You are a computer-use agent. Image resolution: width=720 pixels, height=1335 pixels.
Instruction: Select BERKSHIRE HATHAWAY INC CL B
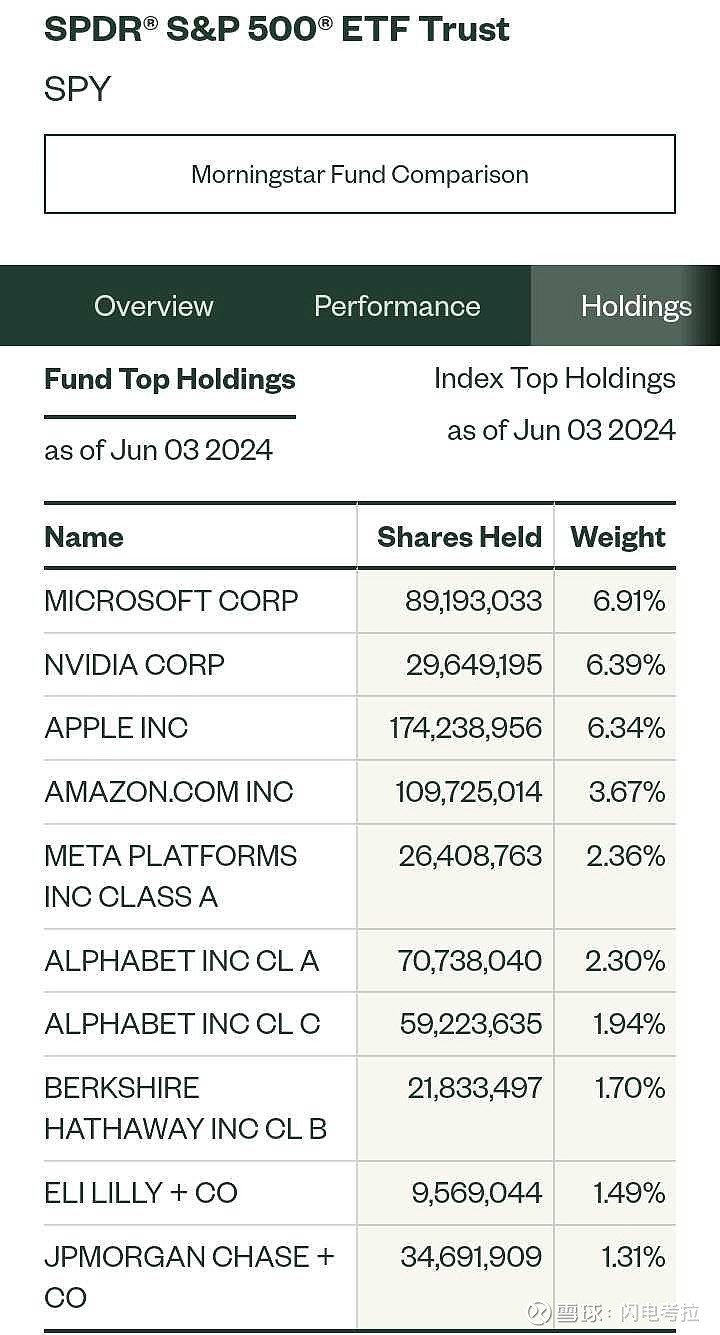coord(185,1108)
